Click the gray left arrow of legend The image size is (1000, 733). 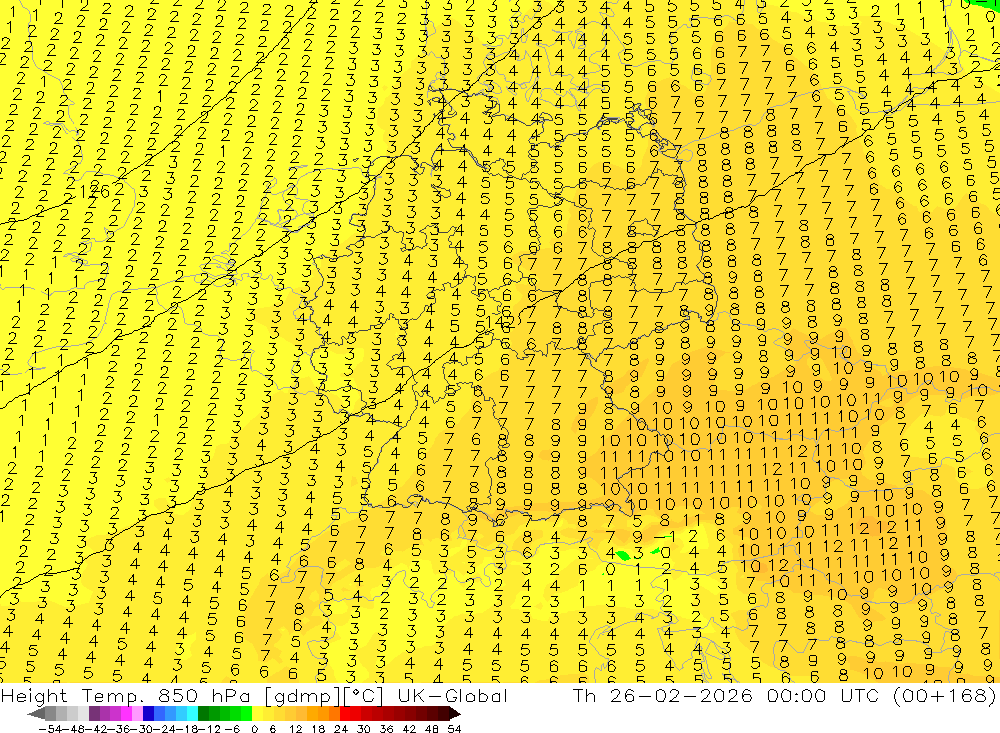pos(36,714)
